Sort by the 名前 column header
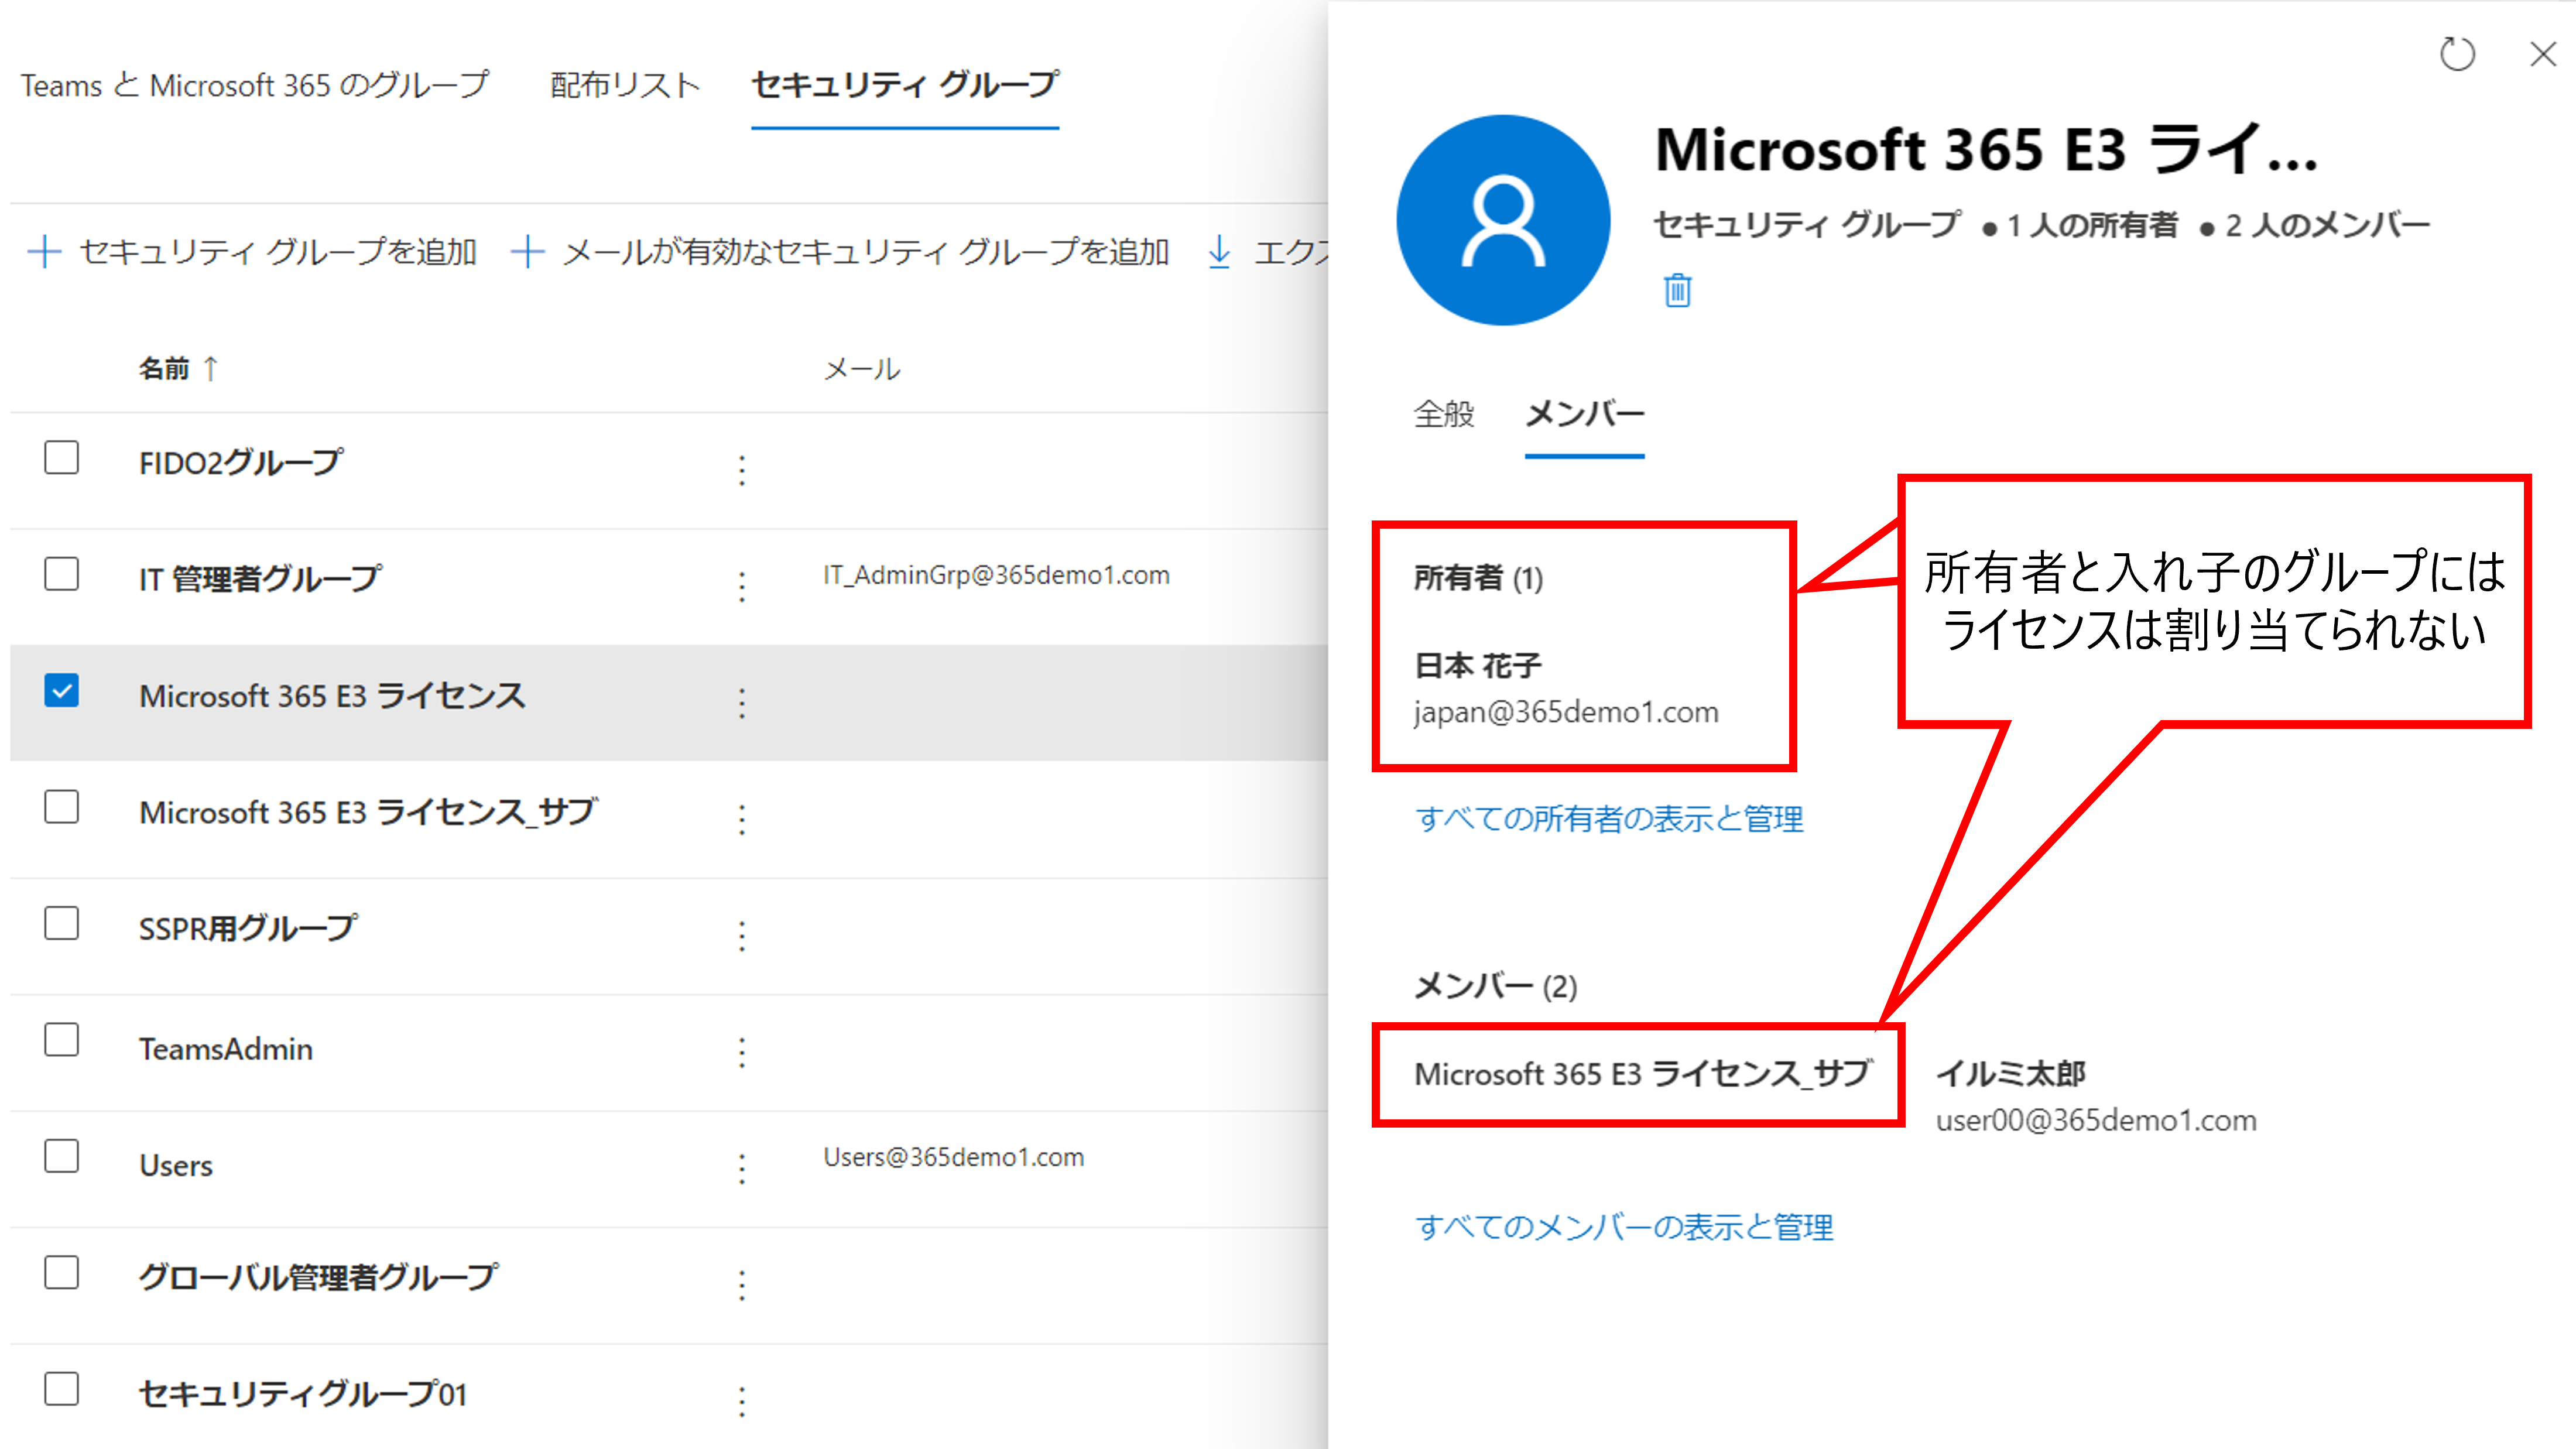 pos(164,368)
